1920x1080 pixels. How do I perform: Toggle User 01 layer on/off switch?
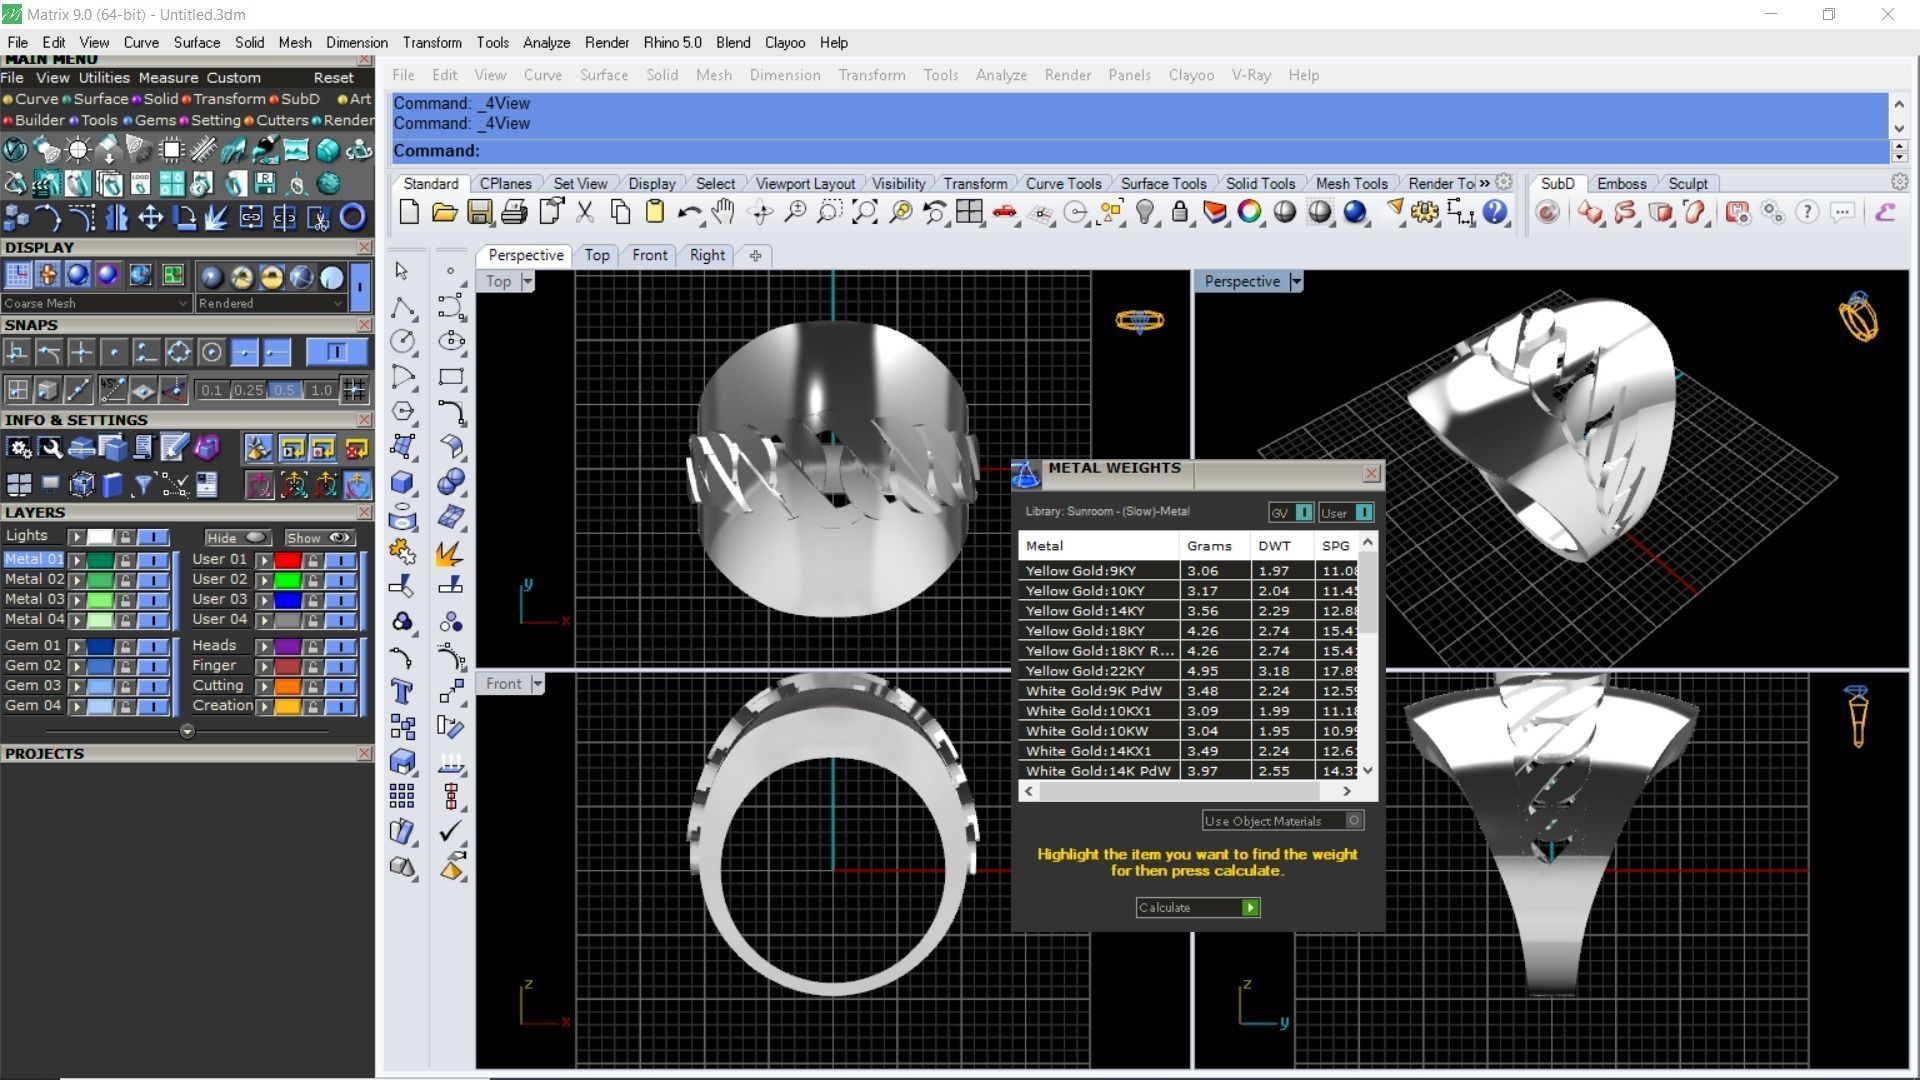click(340, 560)
